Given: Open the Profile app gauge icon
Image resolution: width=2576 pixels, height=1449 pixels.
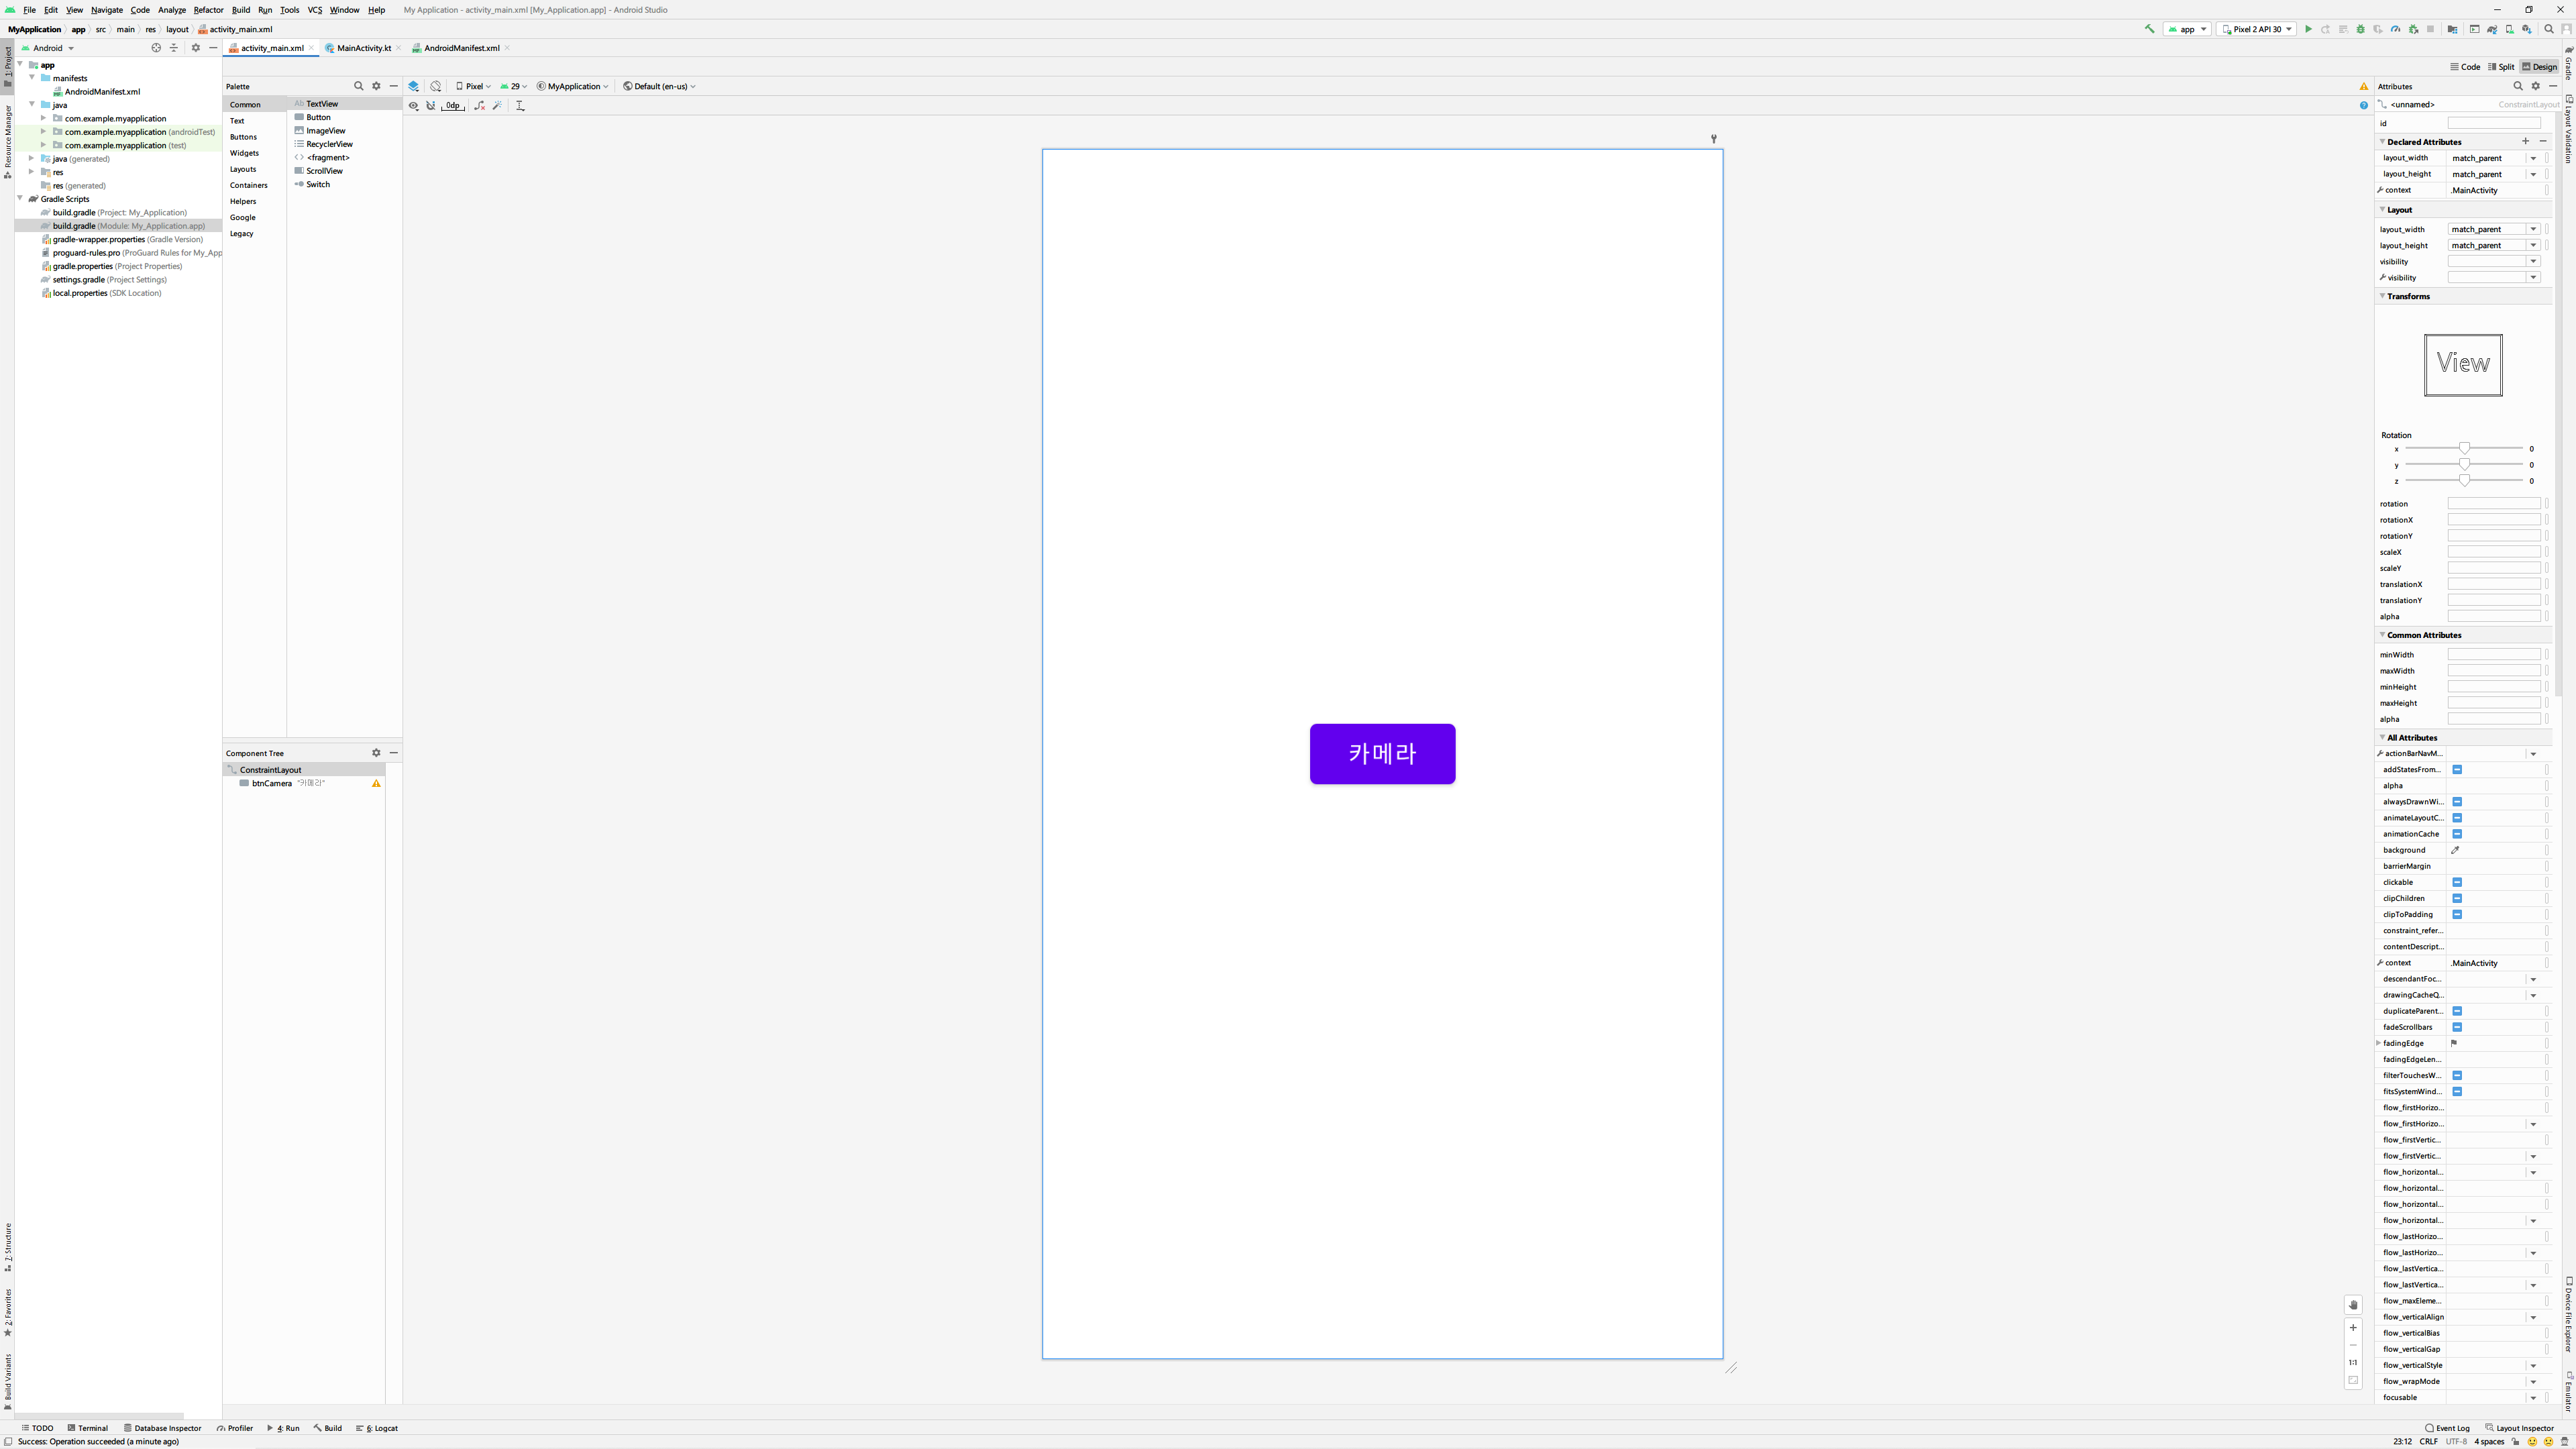Looking at the screenshot, I should tap(2395, 29).
